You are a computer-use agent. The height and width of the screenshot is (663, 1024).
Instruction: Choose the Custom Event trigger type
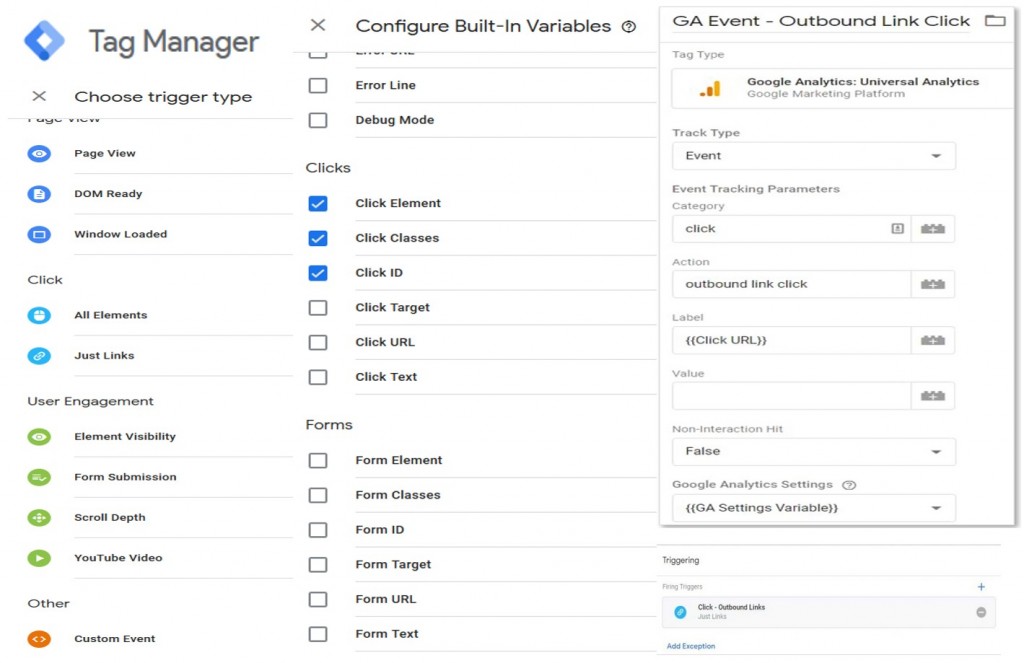pos(114,639)
